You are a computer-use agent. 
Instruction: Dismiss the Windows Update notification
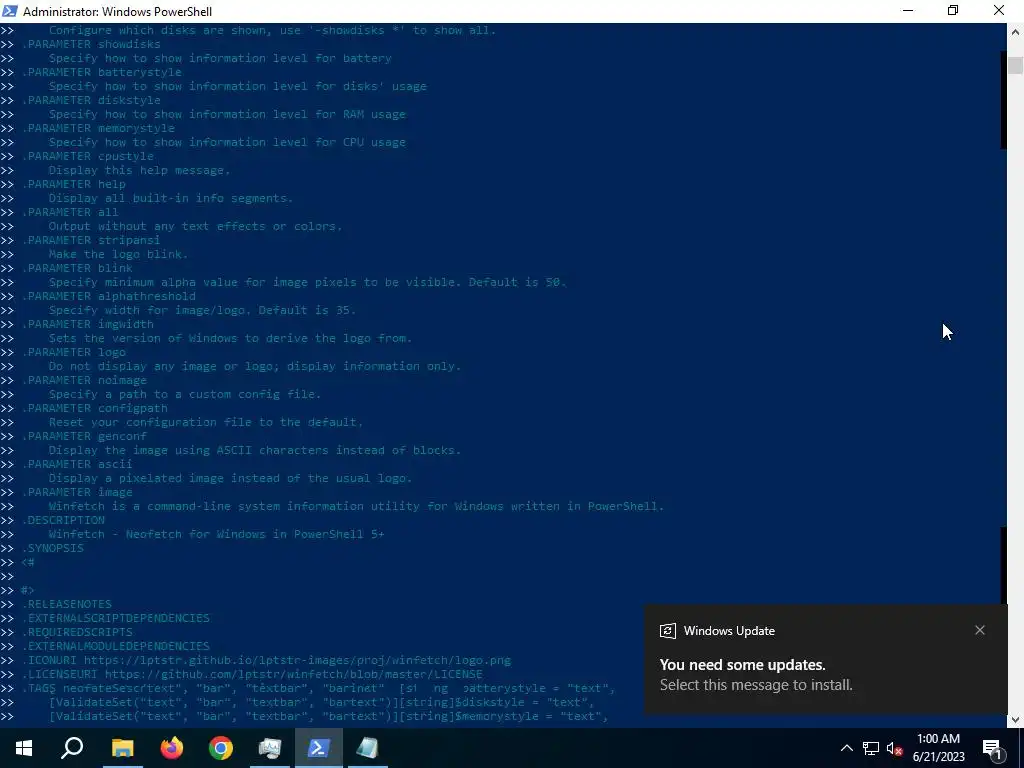click(980, 630)
